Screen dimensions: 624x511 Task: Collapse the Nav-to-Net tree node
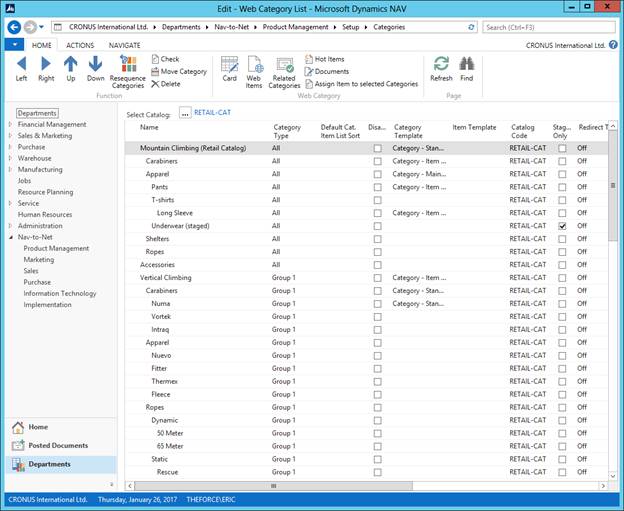pos(10,237)
